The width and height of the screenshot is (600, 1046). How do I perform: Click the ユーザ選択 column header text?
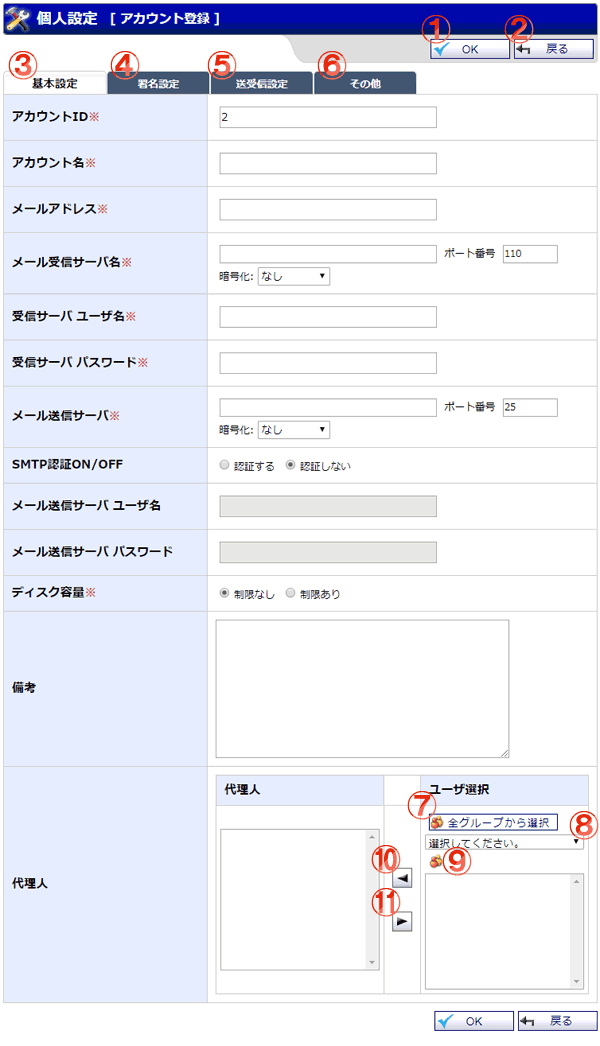click(x=459, y=790)
